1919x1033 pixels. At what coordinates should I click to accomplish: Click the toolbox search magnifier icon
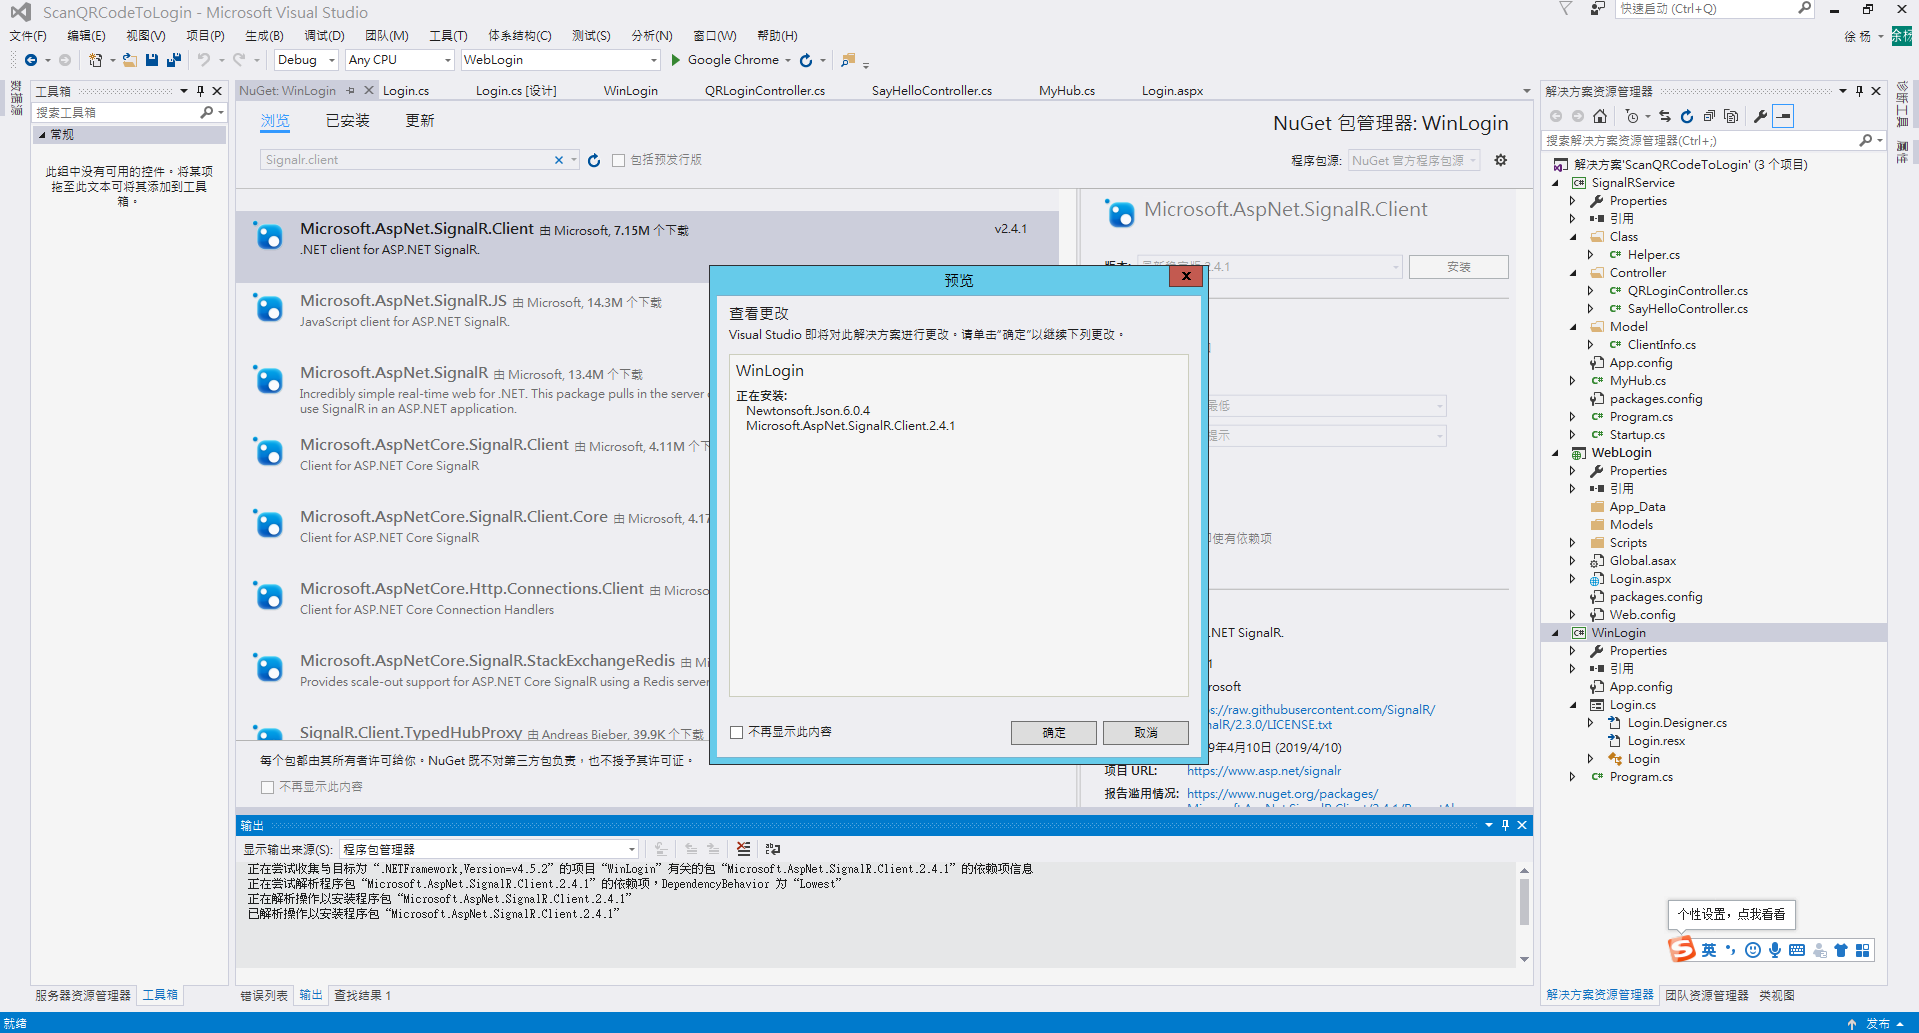[x=207, y=113]
